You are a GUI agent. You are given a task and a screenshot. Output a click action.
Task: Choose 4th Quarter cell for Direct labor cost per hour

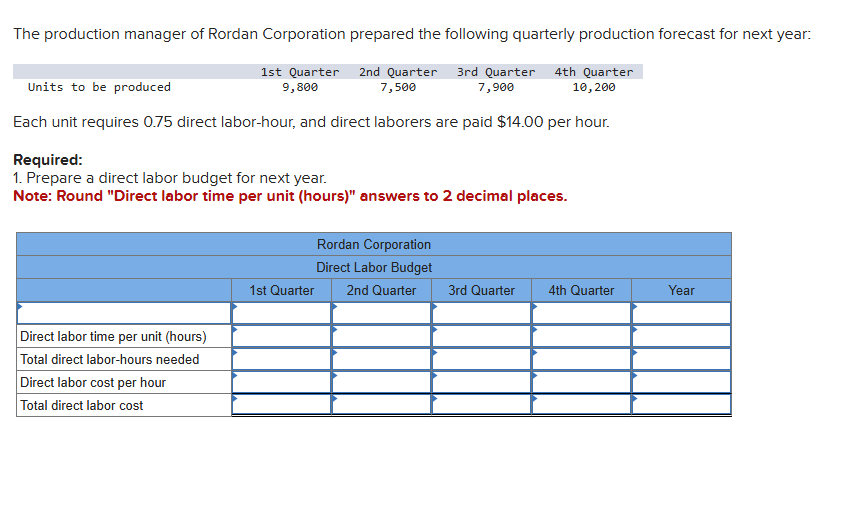tap(582, 382)
